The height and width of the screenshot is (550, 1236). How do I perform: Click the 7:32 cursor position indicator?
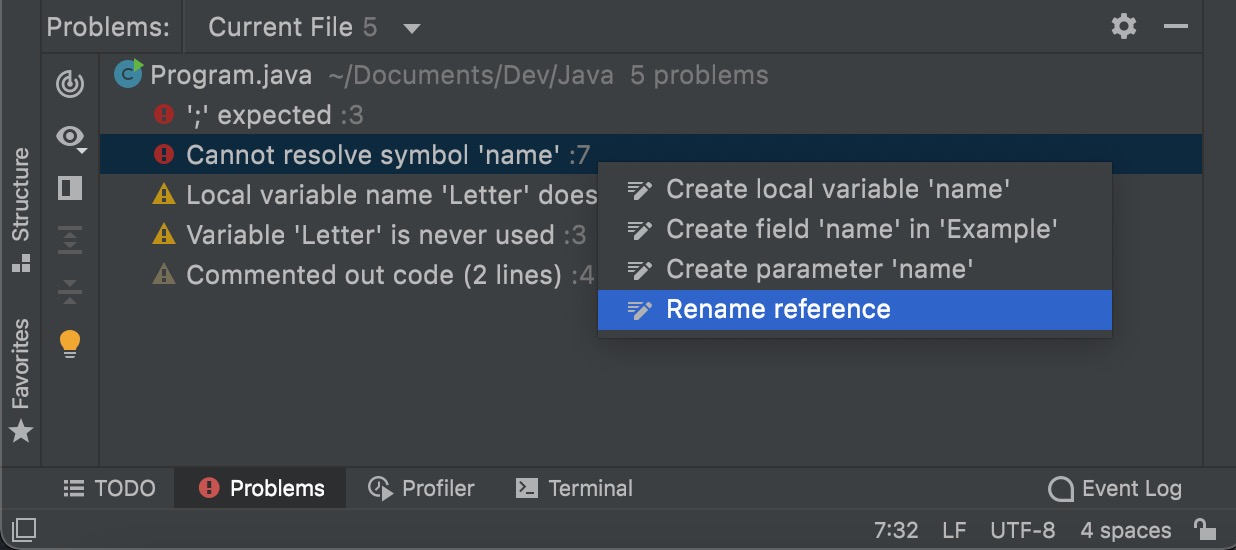click(895, 530)
